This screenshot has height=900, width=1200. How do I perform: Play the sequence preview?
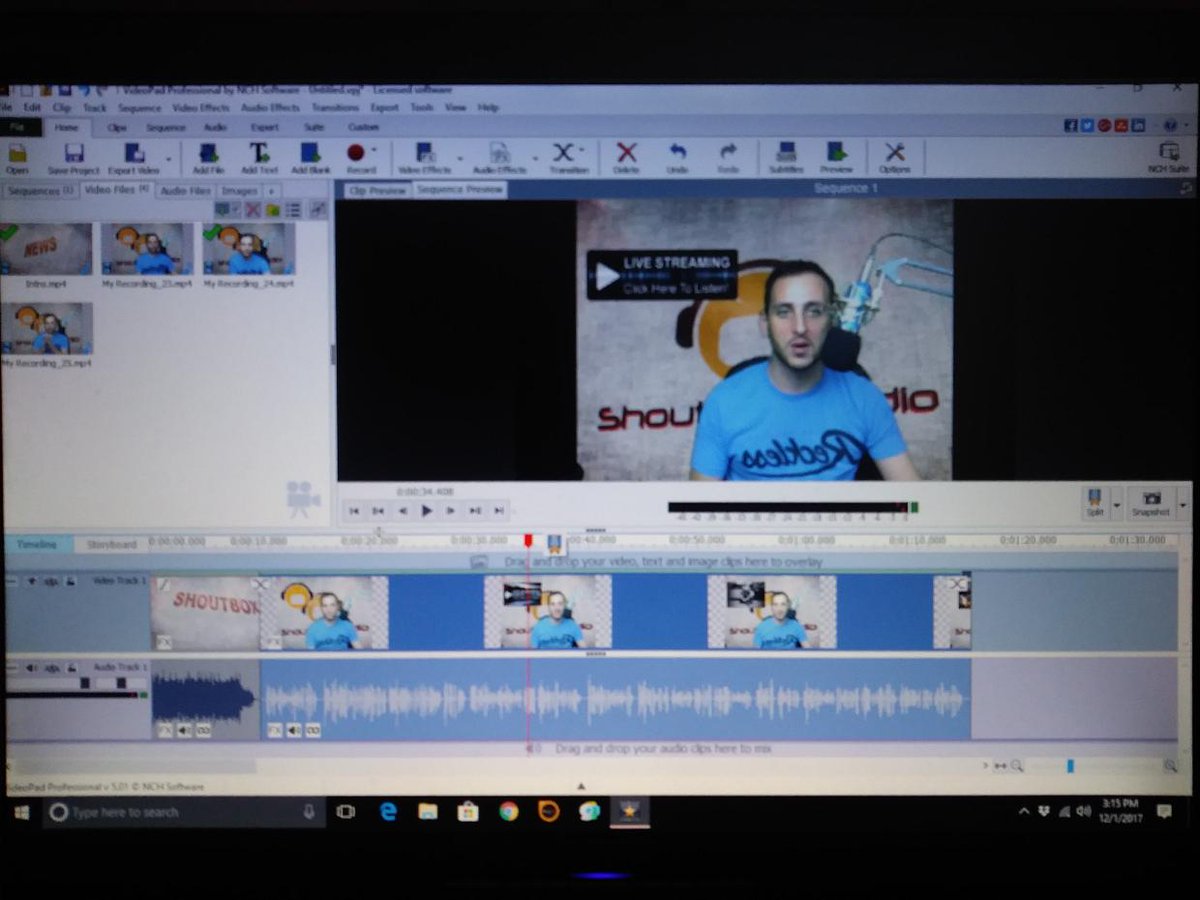coord(427,510)
